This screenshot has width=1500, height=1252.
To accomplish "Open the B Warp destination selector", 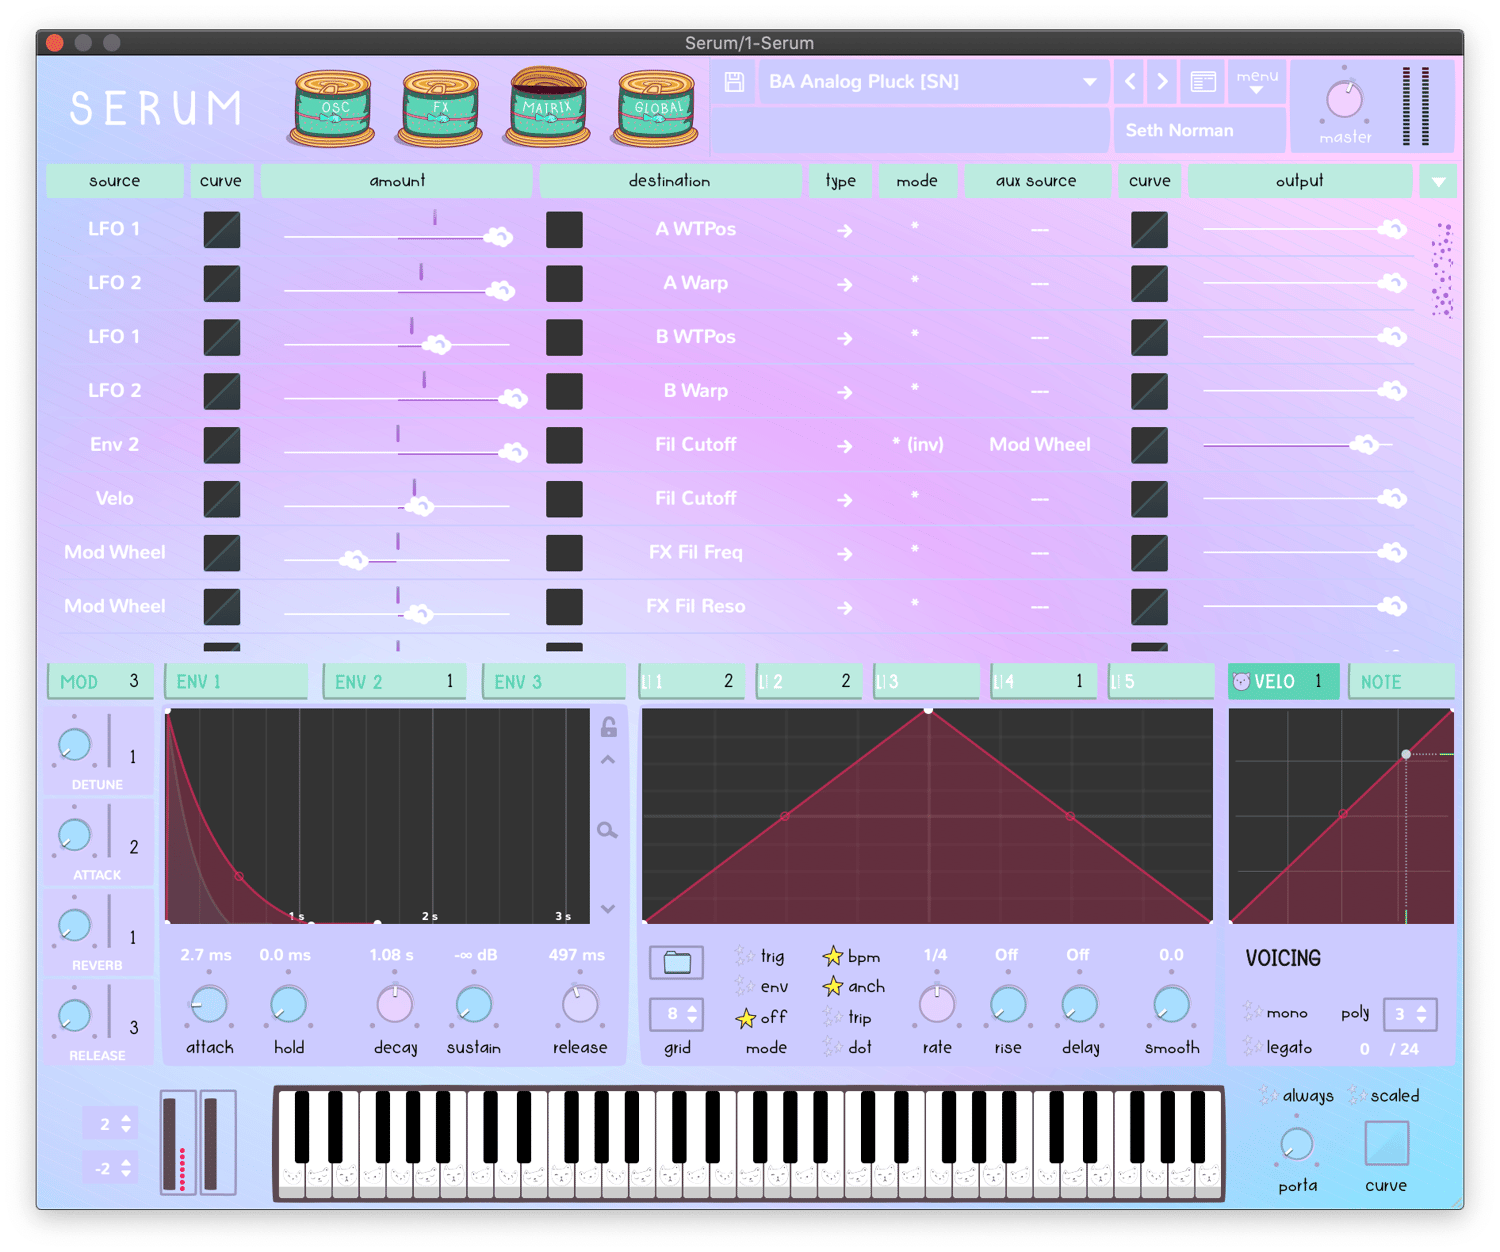I will pyautogui.click(x=696, y=391).
